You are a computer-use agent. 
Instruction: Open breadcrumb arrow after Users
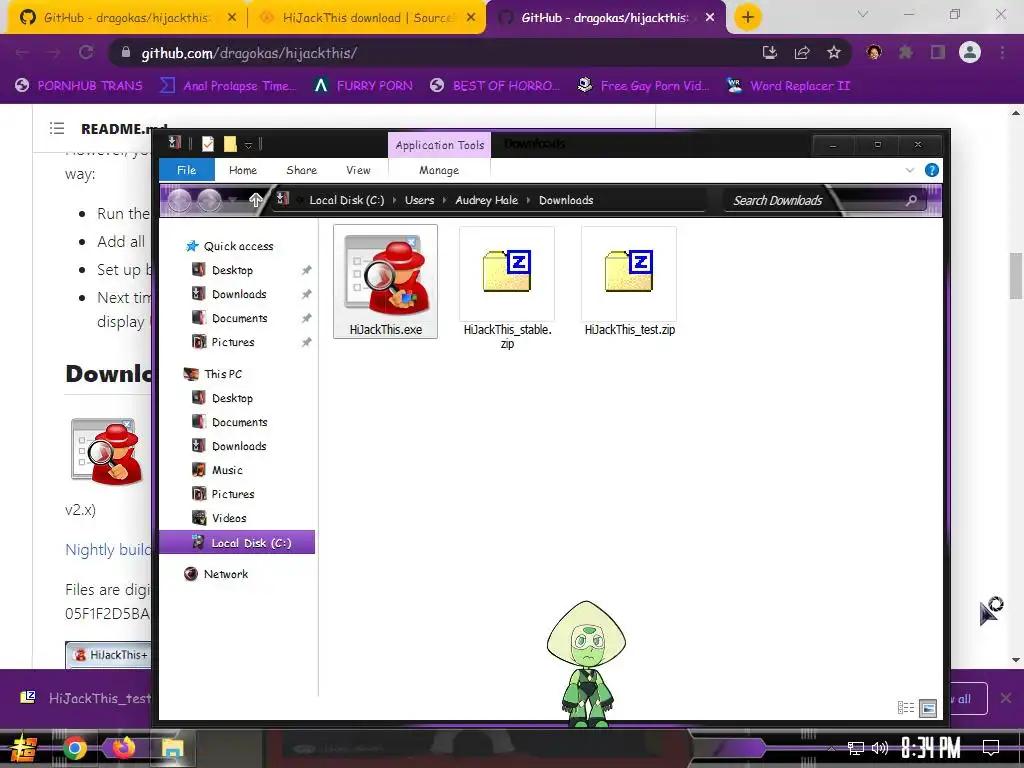pos(445,200)
